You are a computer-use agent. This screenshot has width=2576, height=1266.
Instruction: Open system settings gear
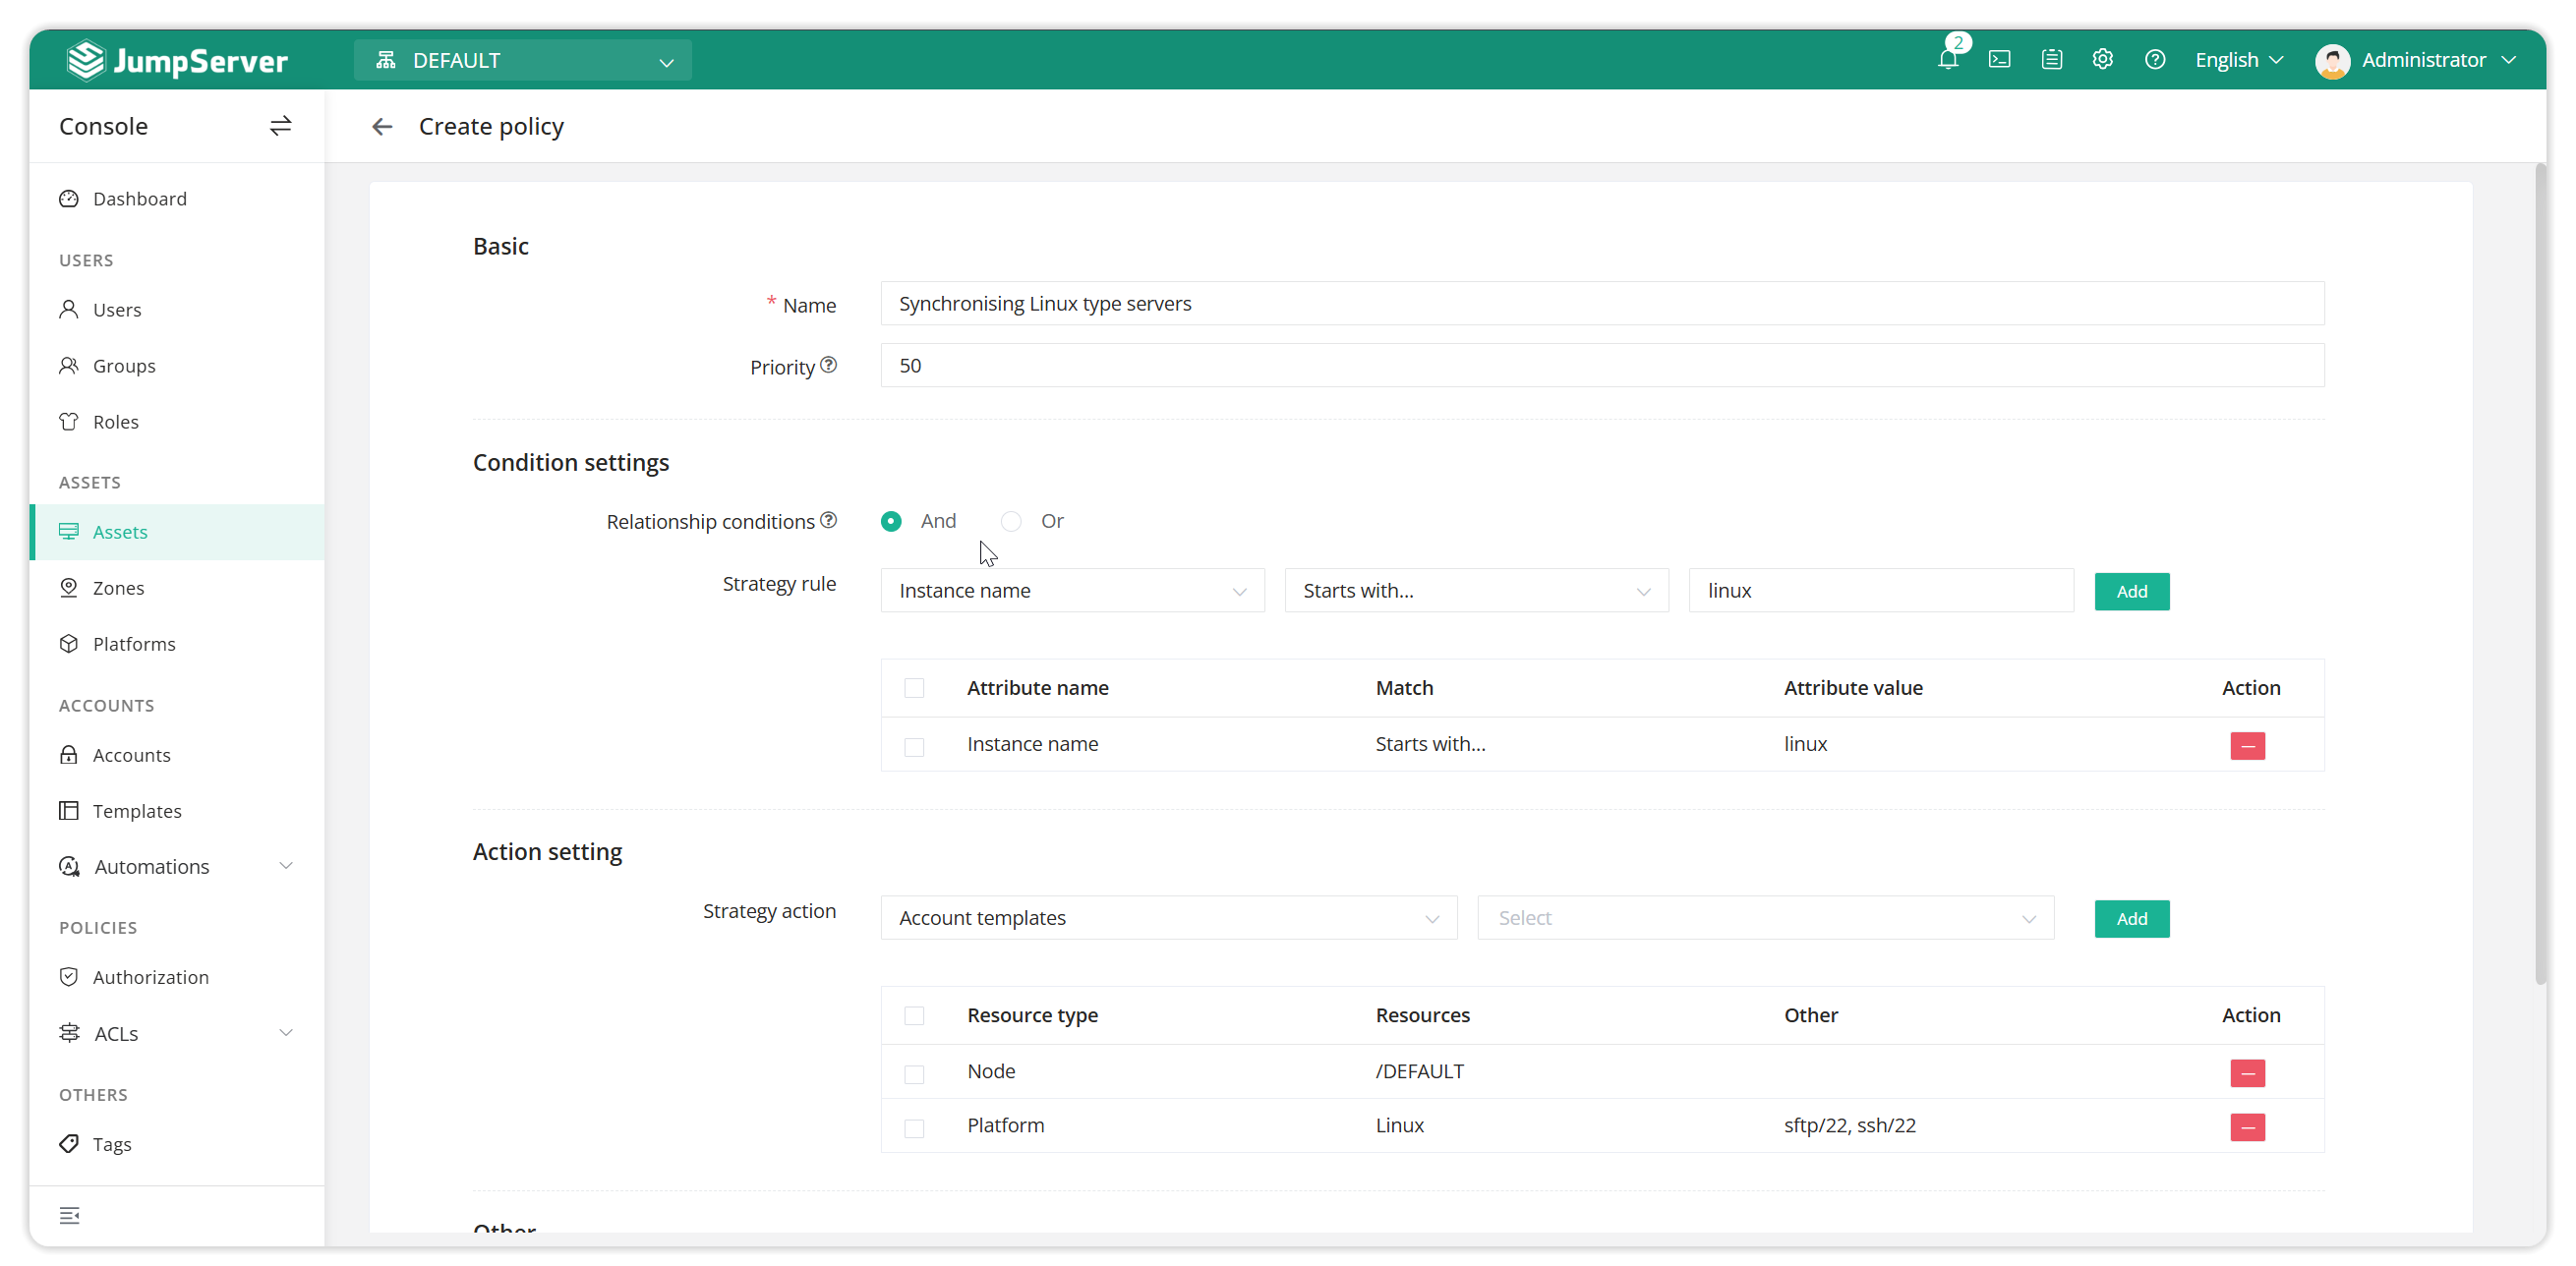click(2103, 60)
